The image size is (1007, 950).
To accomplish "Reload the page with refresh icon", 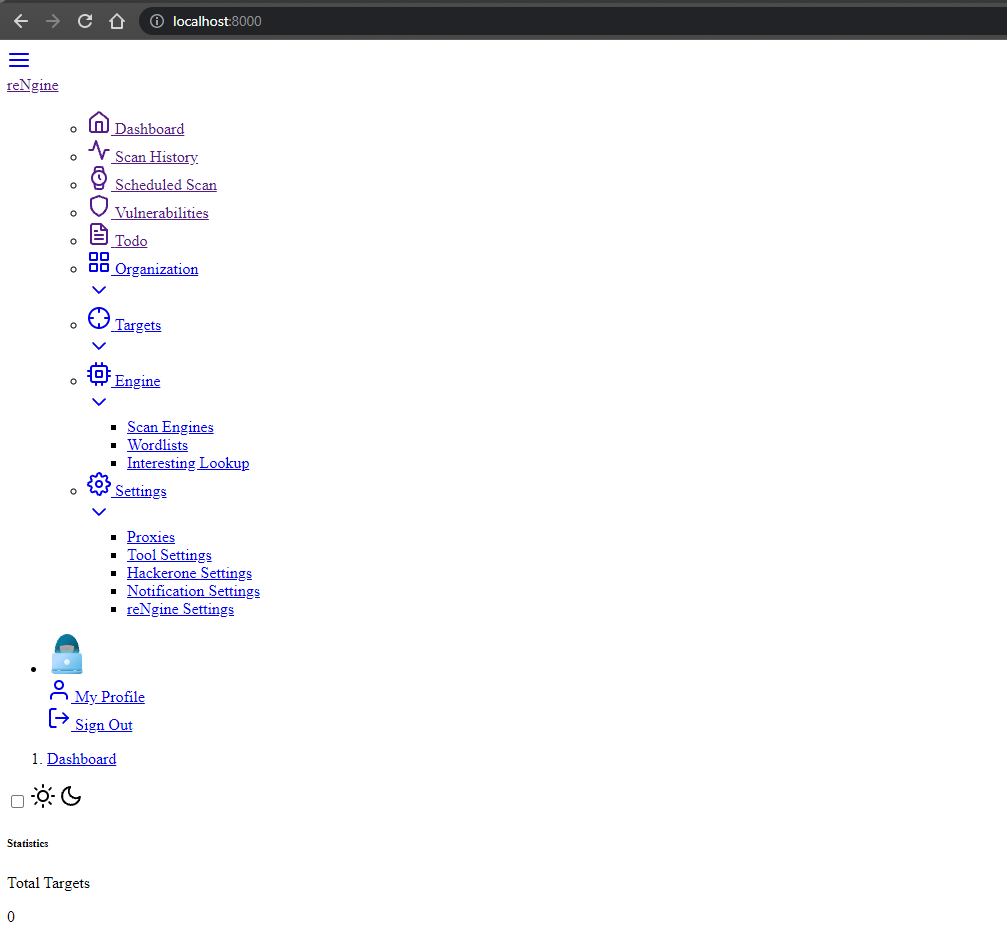I will 85,21.
